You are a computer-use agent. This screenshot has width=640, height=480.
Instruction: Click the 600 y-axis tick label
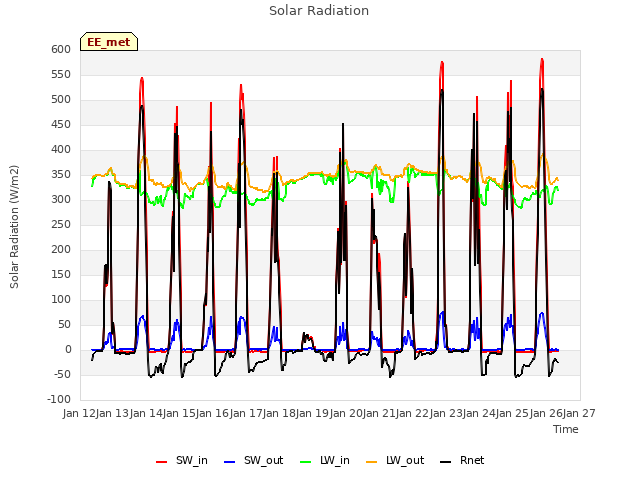[61, 49]
